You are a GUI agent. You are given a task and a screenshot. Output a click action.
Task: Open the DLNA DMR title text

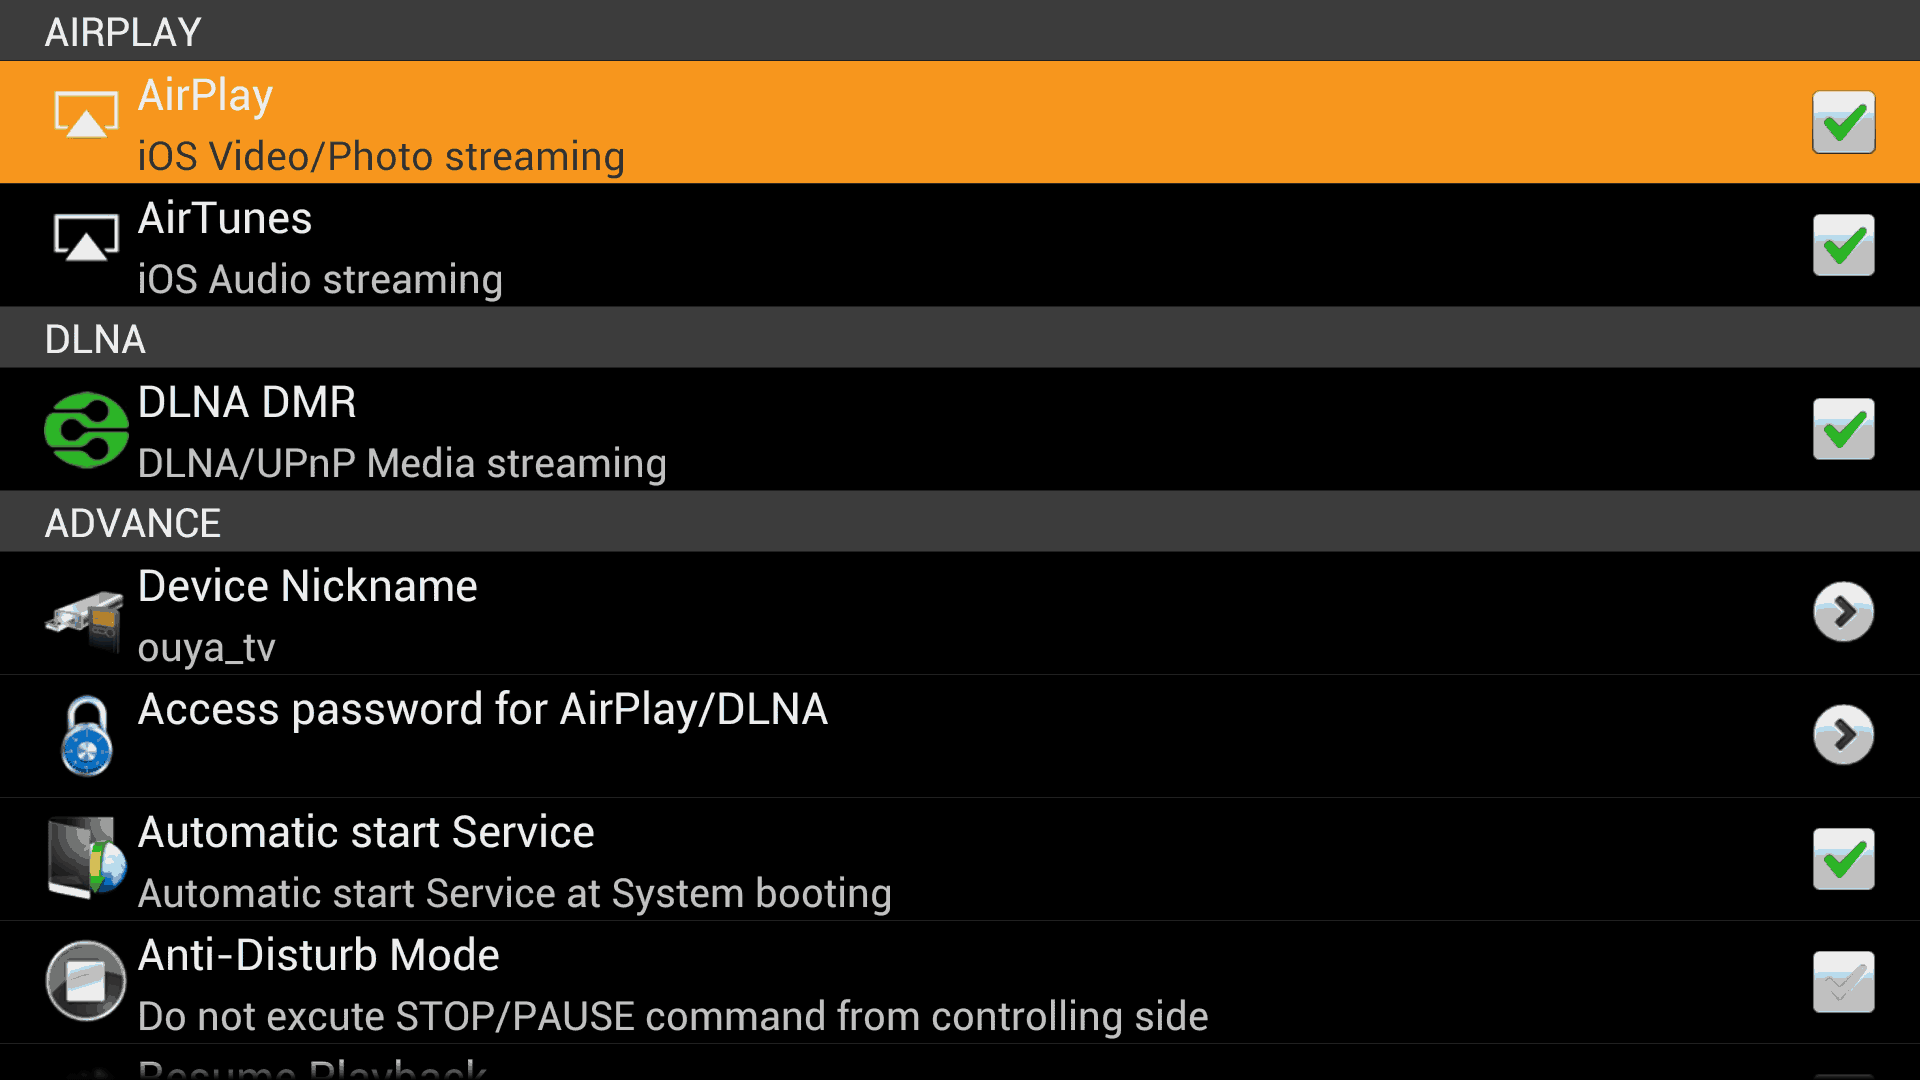247,402
